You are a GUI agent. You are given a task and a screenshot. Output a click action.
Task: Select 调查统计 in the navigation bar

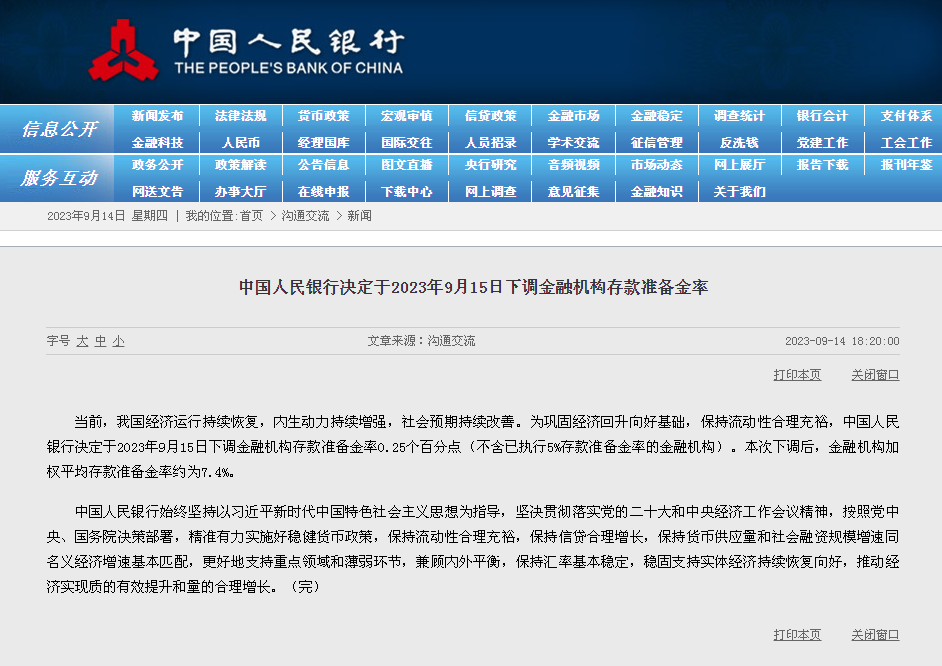pos(739,116)
